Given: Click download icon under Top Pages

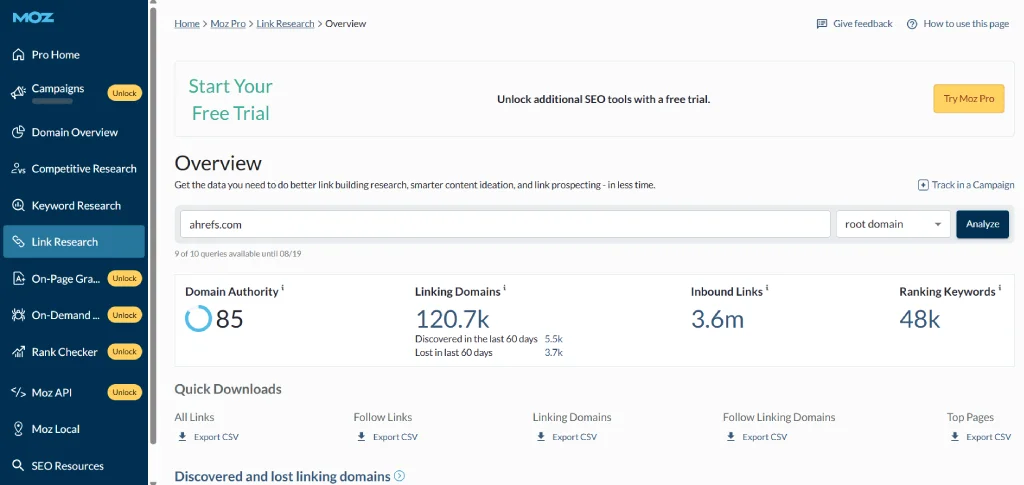Looking at the screenshot, I should point(955,437).
